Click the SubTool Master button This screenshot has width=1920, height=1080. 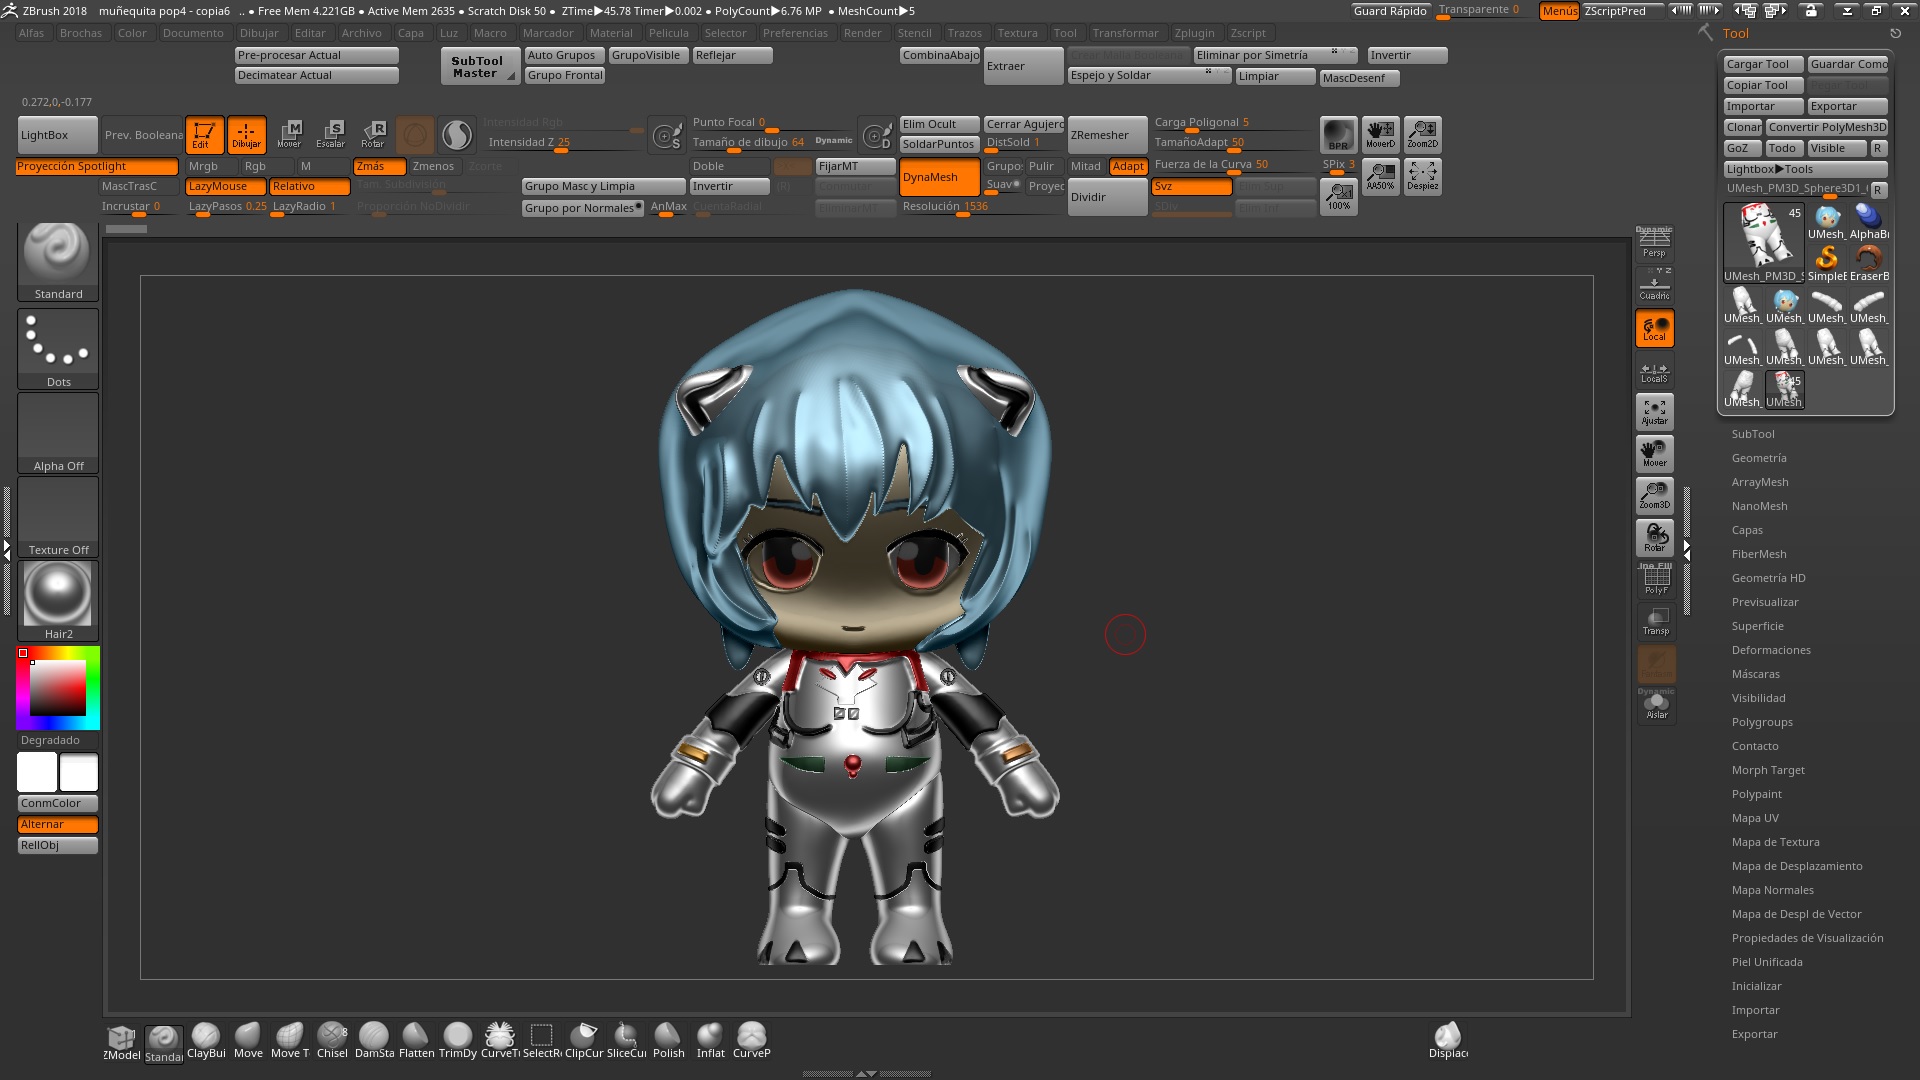[x=480, y=67]
